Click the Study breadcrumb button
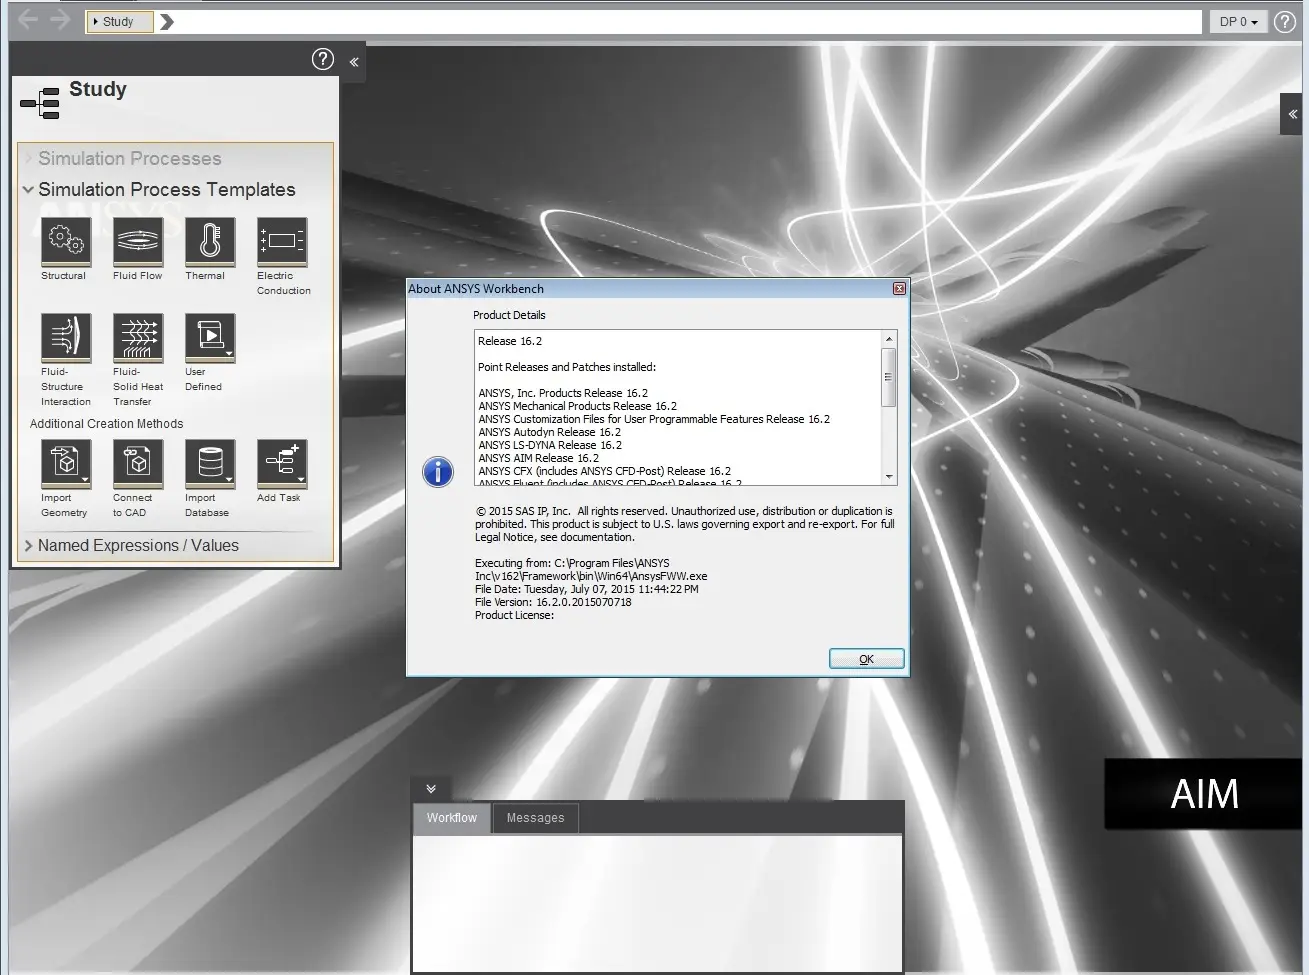 120,21
